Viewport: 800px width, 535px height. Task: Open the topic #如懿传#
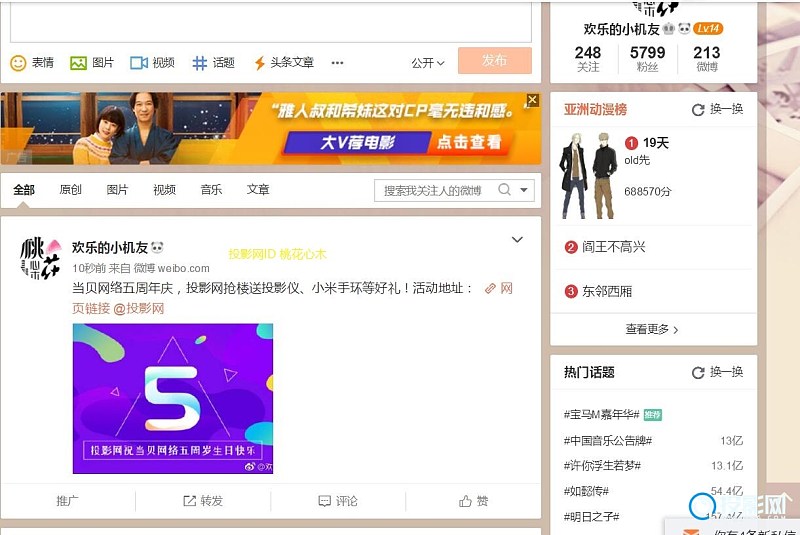[x=586, y=491]
